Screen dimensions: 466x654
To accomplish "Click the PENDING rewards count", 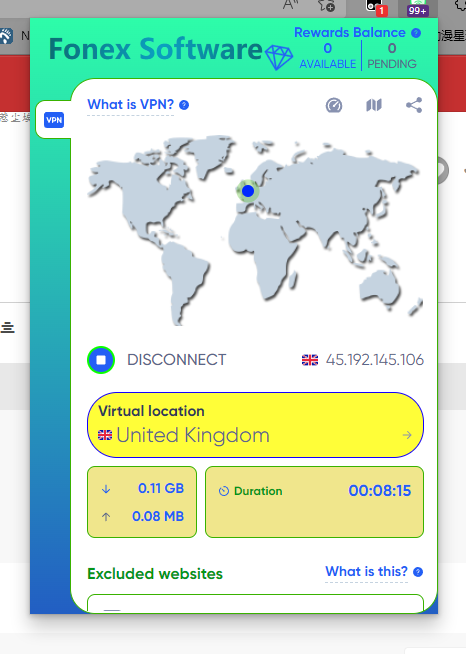I will pyautogui.click(x=392, y=48).
